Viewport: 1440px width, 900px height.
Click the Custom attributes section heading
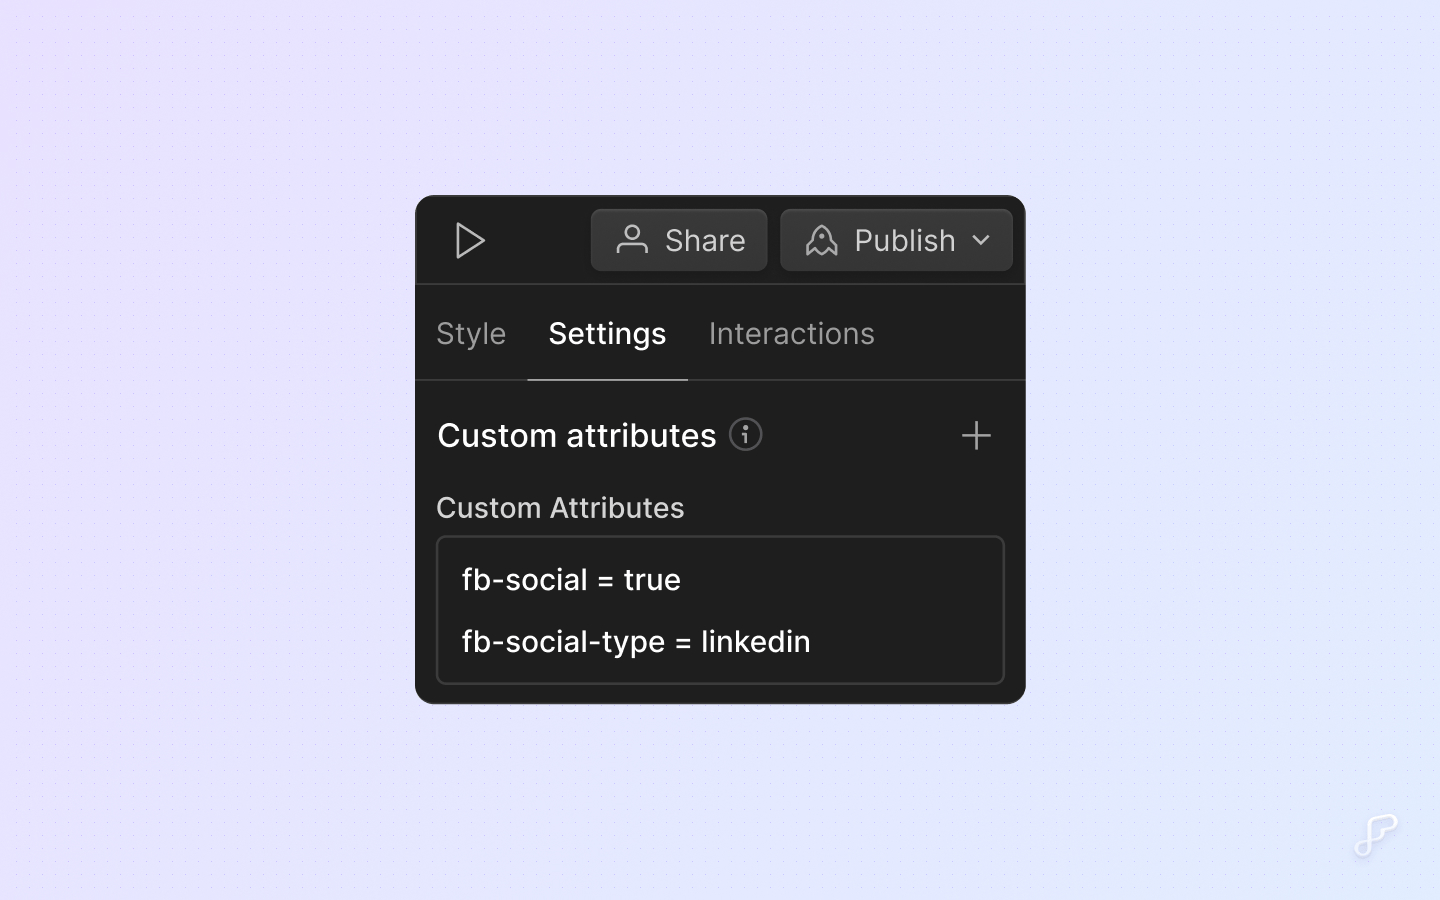576,435
